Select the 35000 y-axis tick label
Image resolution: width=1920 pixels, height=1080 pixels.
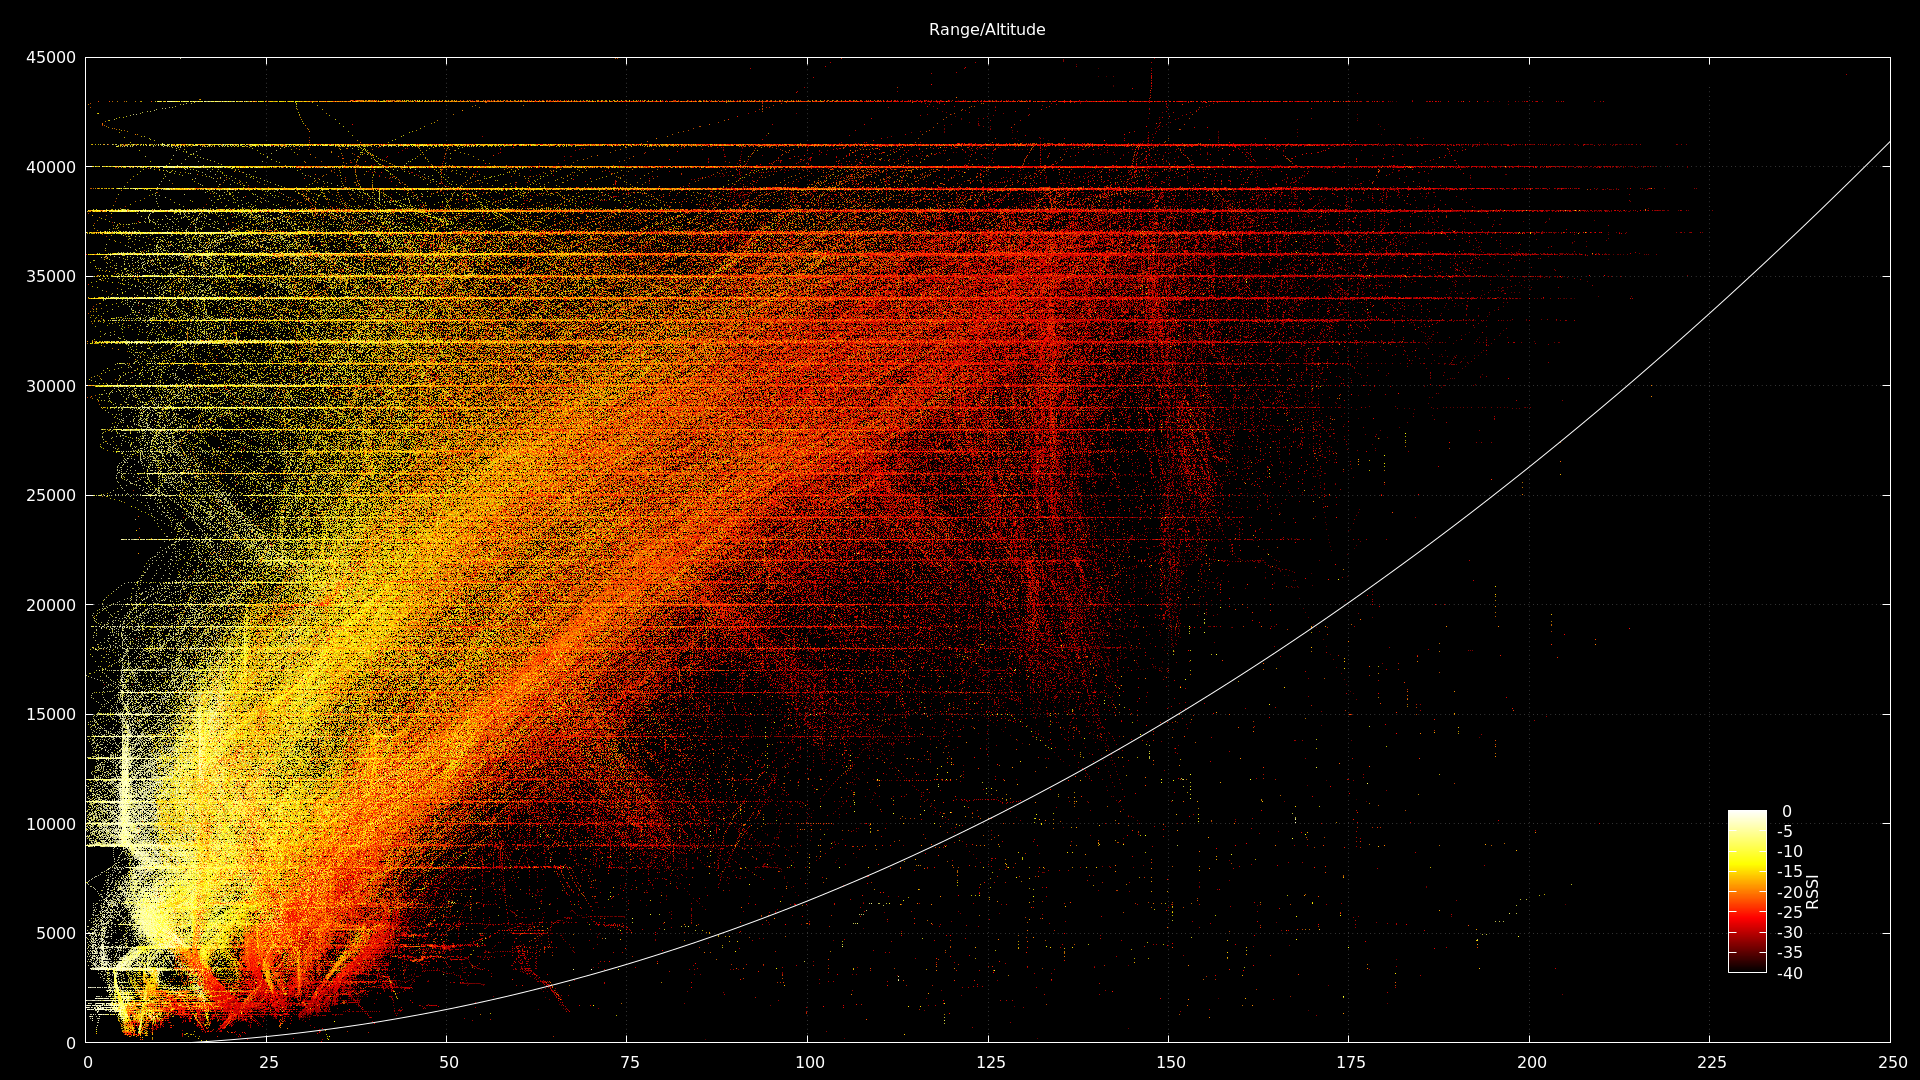point(51,277)
